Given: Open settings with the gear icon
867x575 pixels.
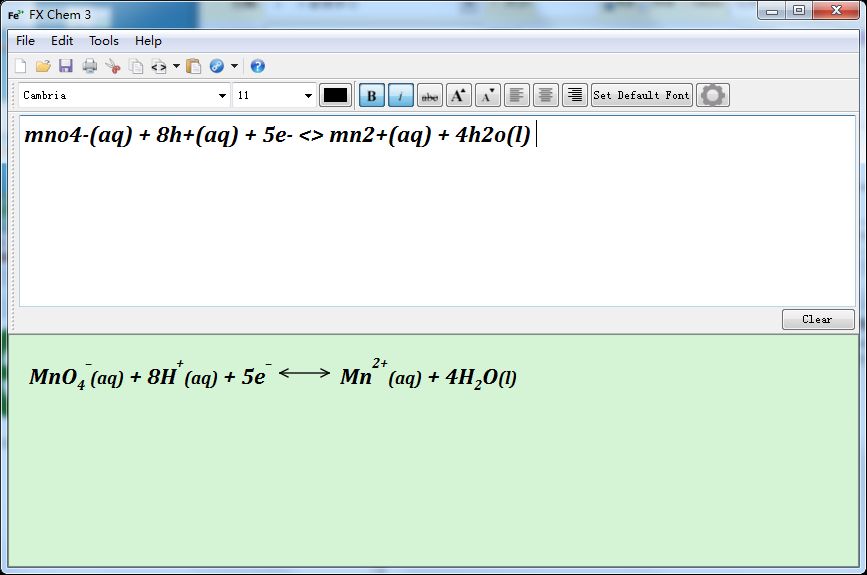Looking at the screenshot, I should (x=713, y=95).
